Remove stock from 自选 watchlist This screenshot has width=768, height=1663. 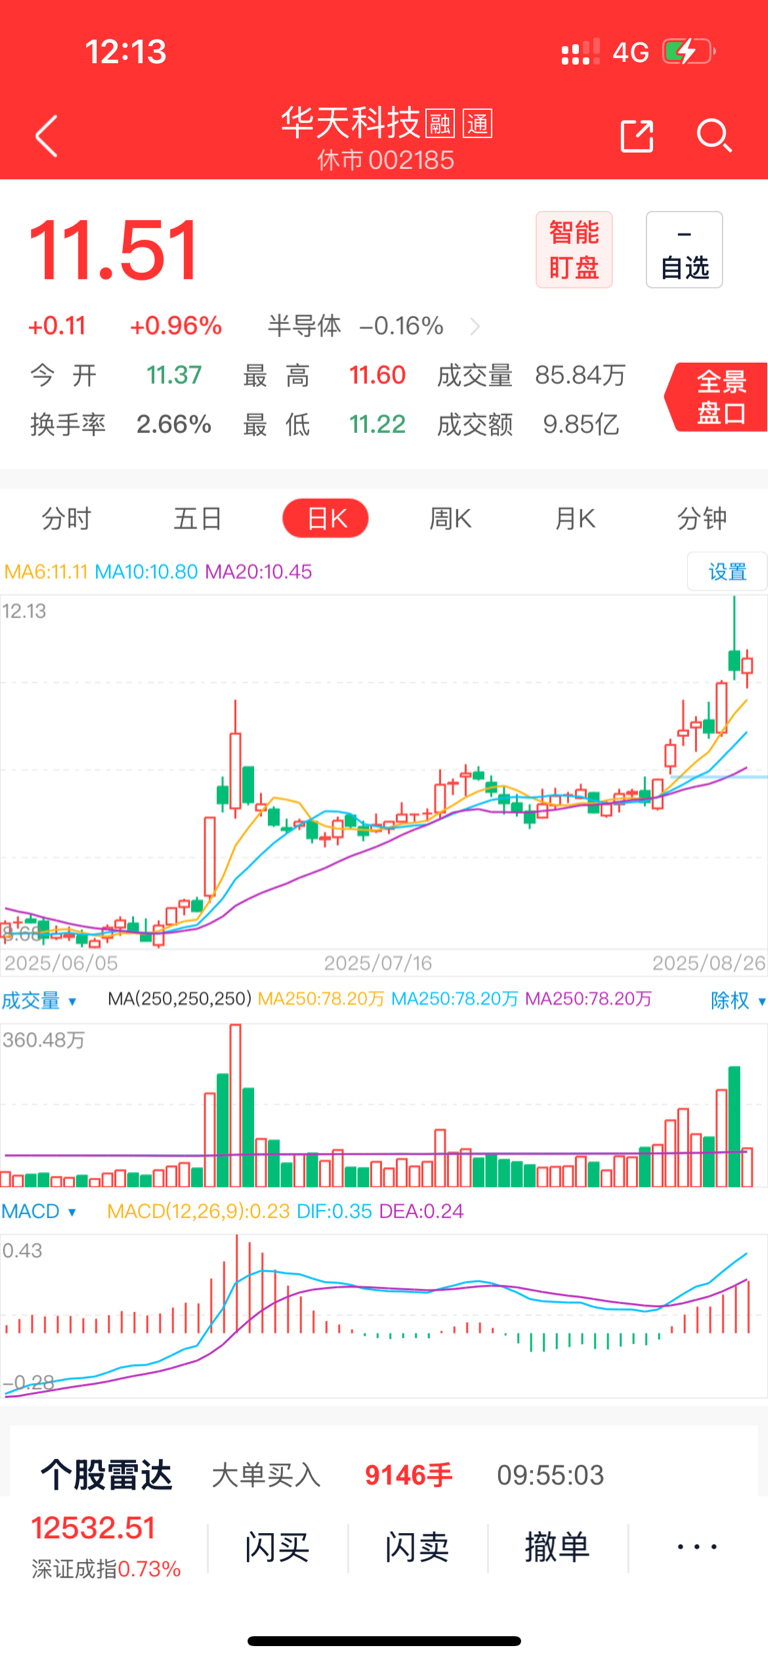[684, 250]
